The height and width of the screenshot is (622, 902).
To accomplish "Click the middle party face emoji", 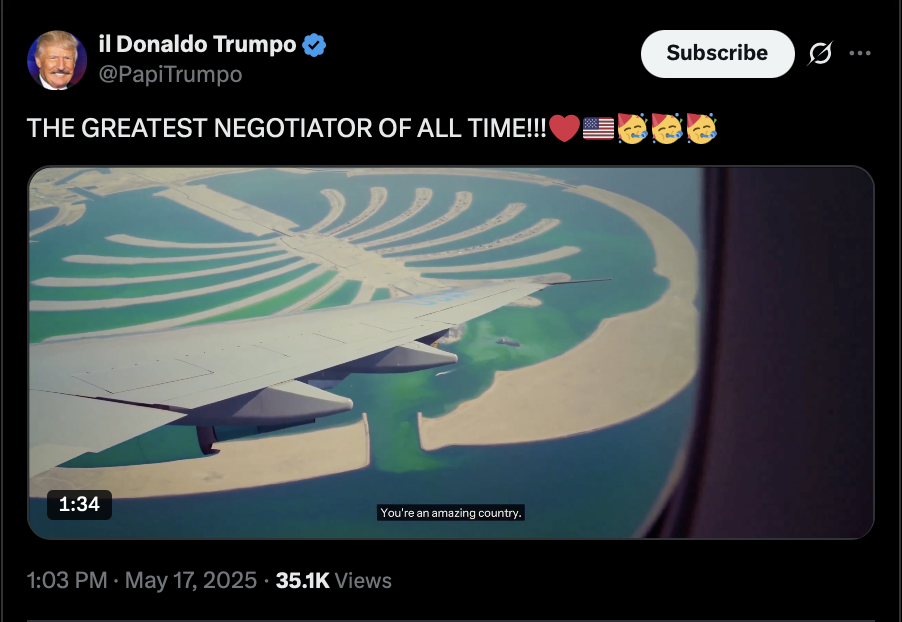I will tap(667, 128).
